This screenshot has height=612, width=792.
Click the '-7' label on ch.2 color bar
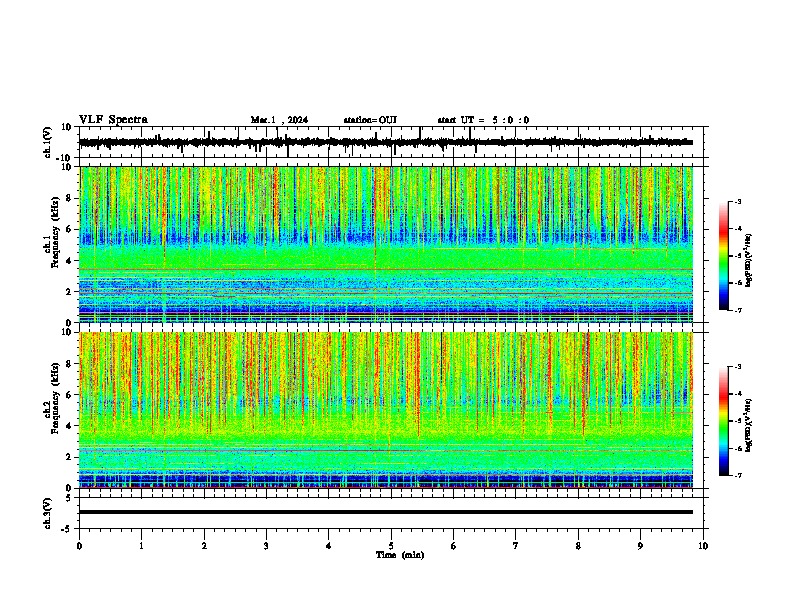(737, 476)
